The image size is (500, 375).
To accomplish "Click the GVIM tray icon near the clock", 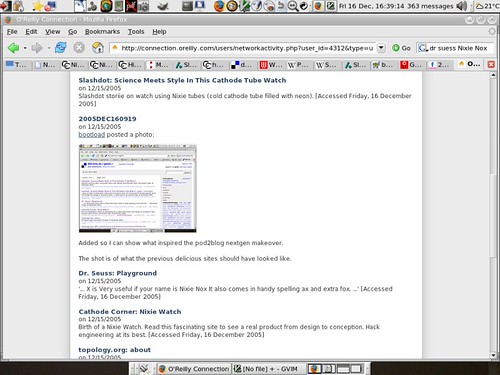I will coord(330,6).
